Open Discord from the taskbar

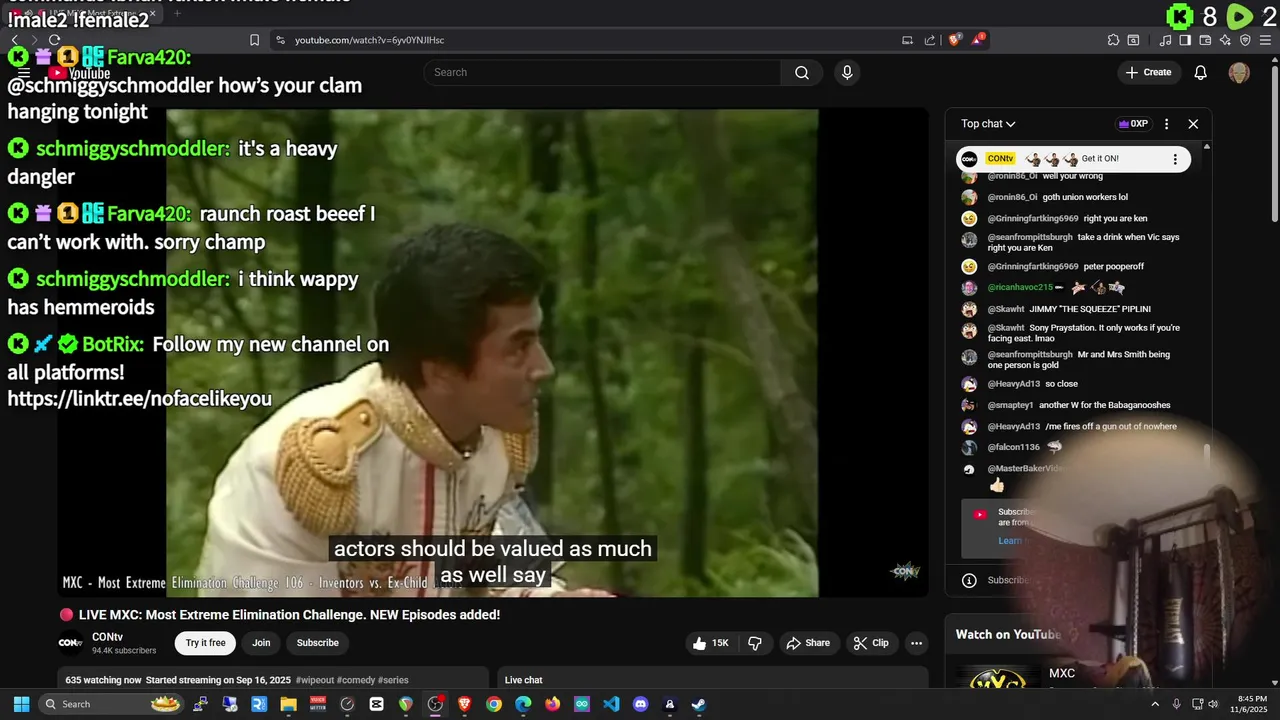pos(640,704)
